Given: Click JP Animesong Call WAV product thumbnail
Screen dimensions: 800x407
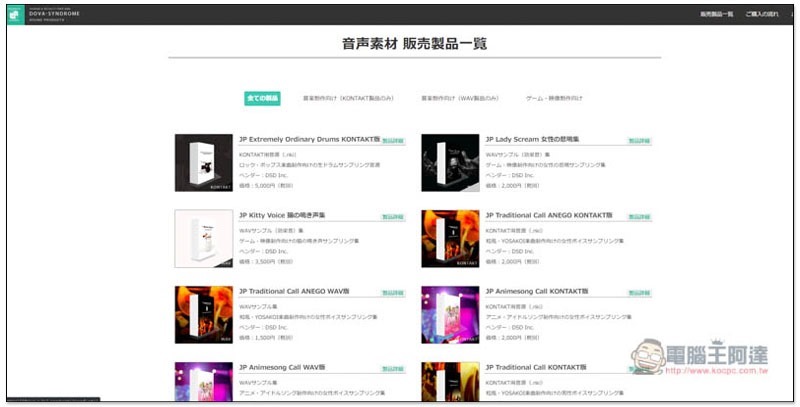Looking at the screenshot, I should pyautogui.click(x=203, y=380).
